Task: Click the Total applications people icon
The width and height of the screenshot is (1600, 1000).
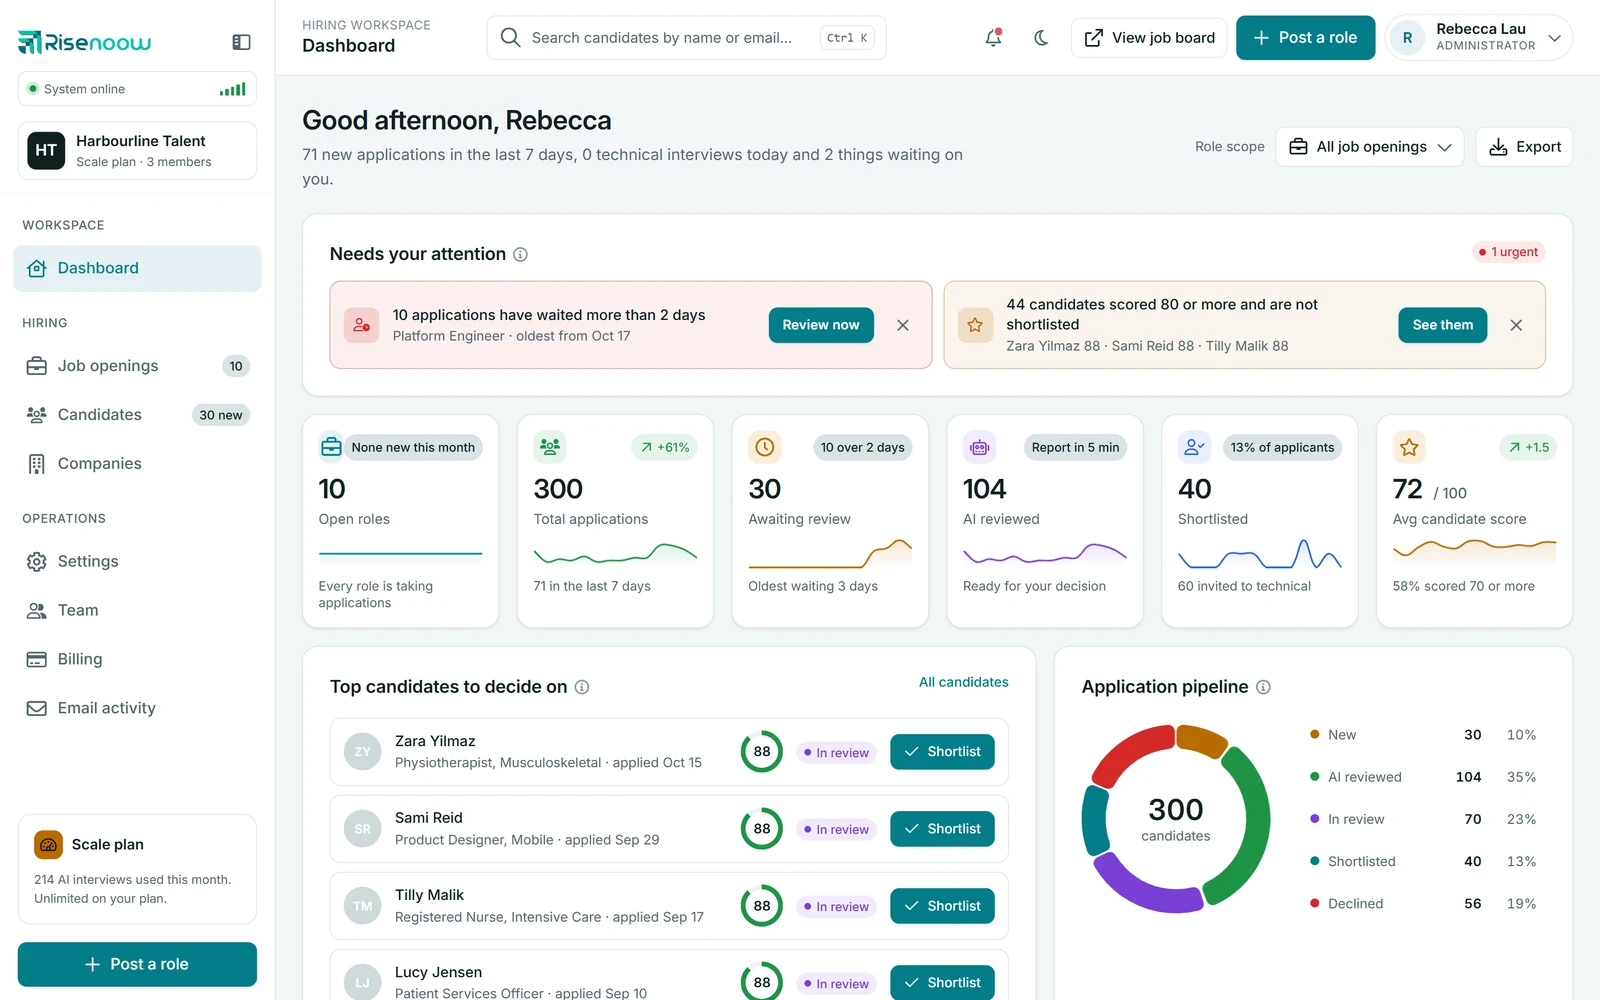Action: click(x=550, y=447)
